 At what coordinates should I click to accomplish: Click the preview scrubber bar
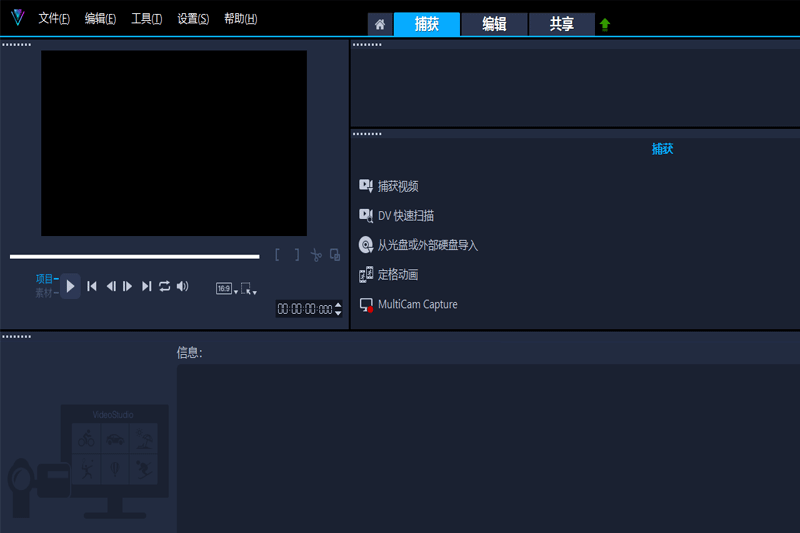click(134, 257)
